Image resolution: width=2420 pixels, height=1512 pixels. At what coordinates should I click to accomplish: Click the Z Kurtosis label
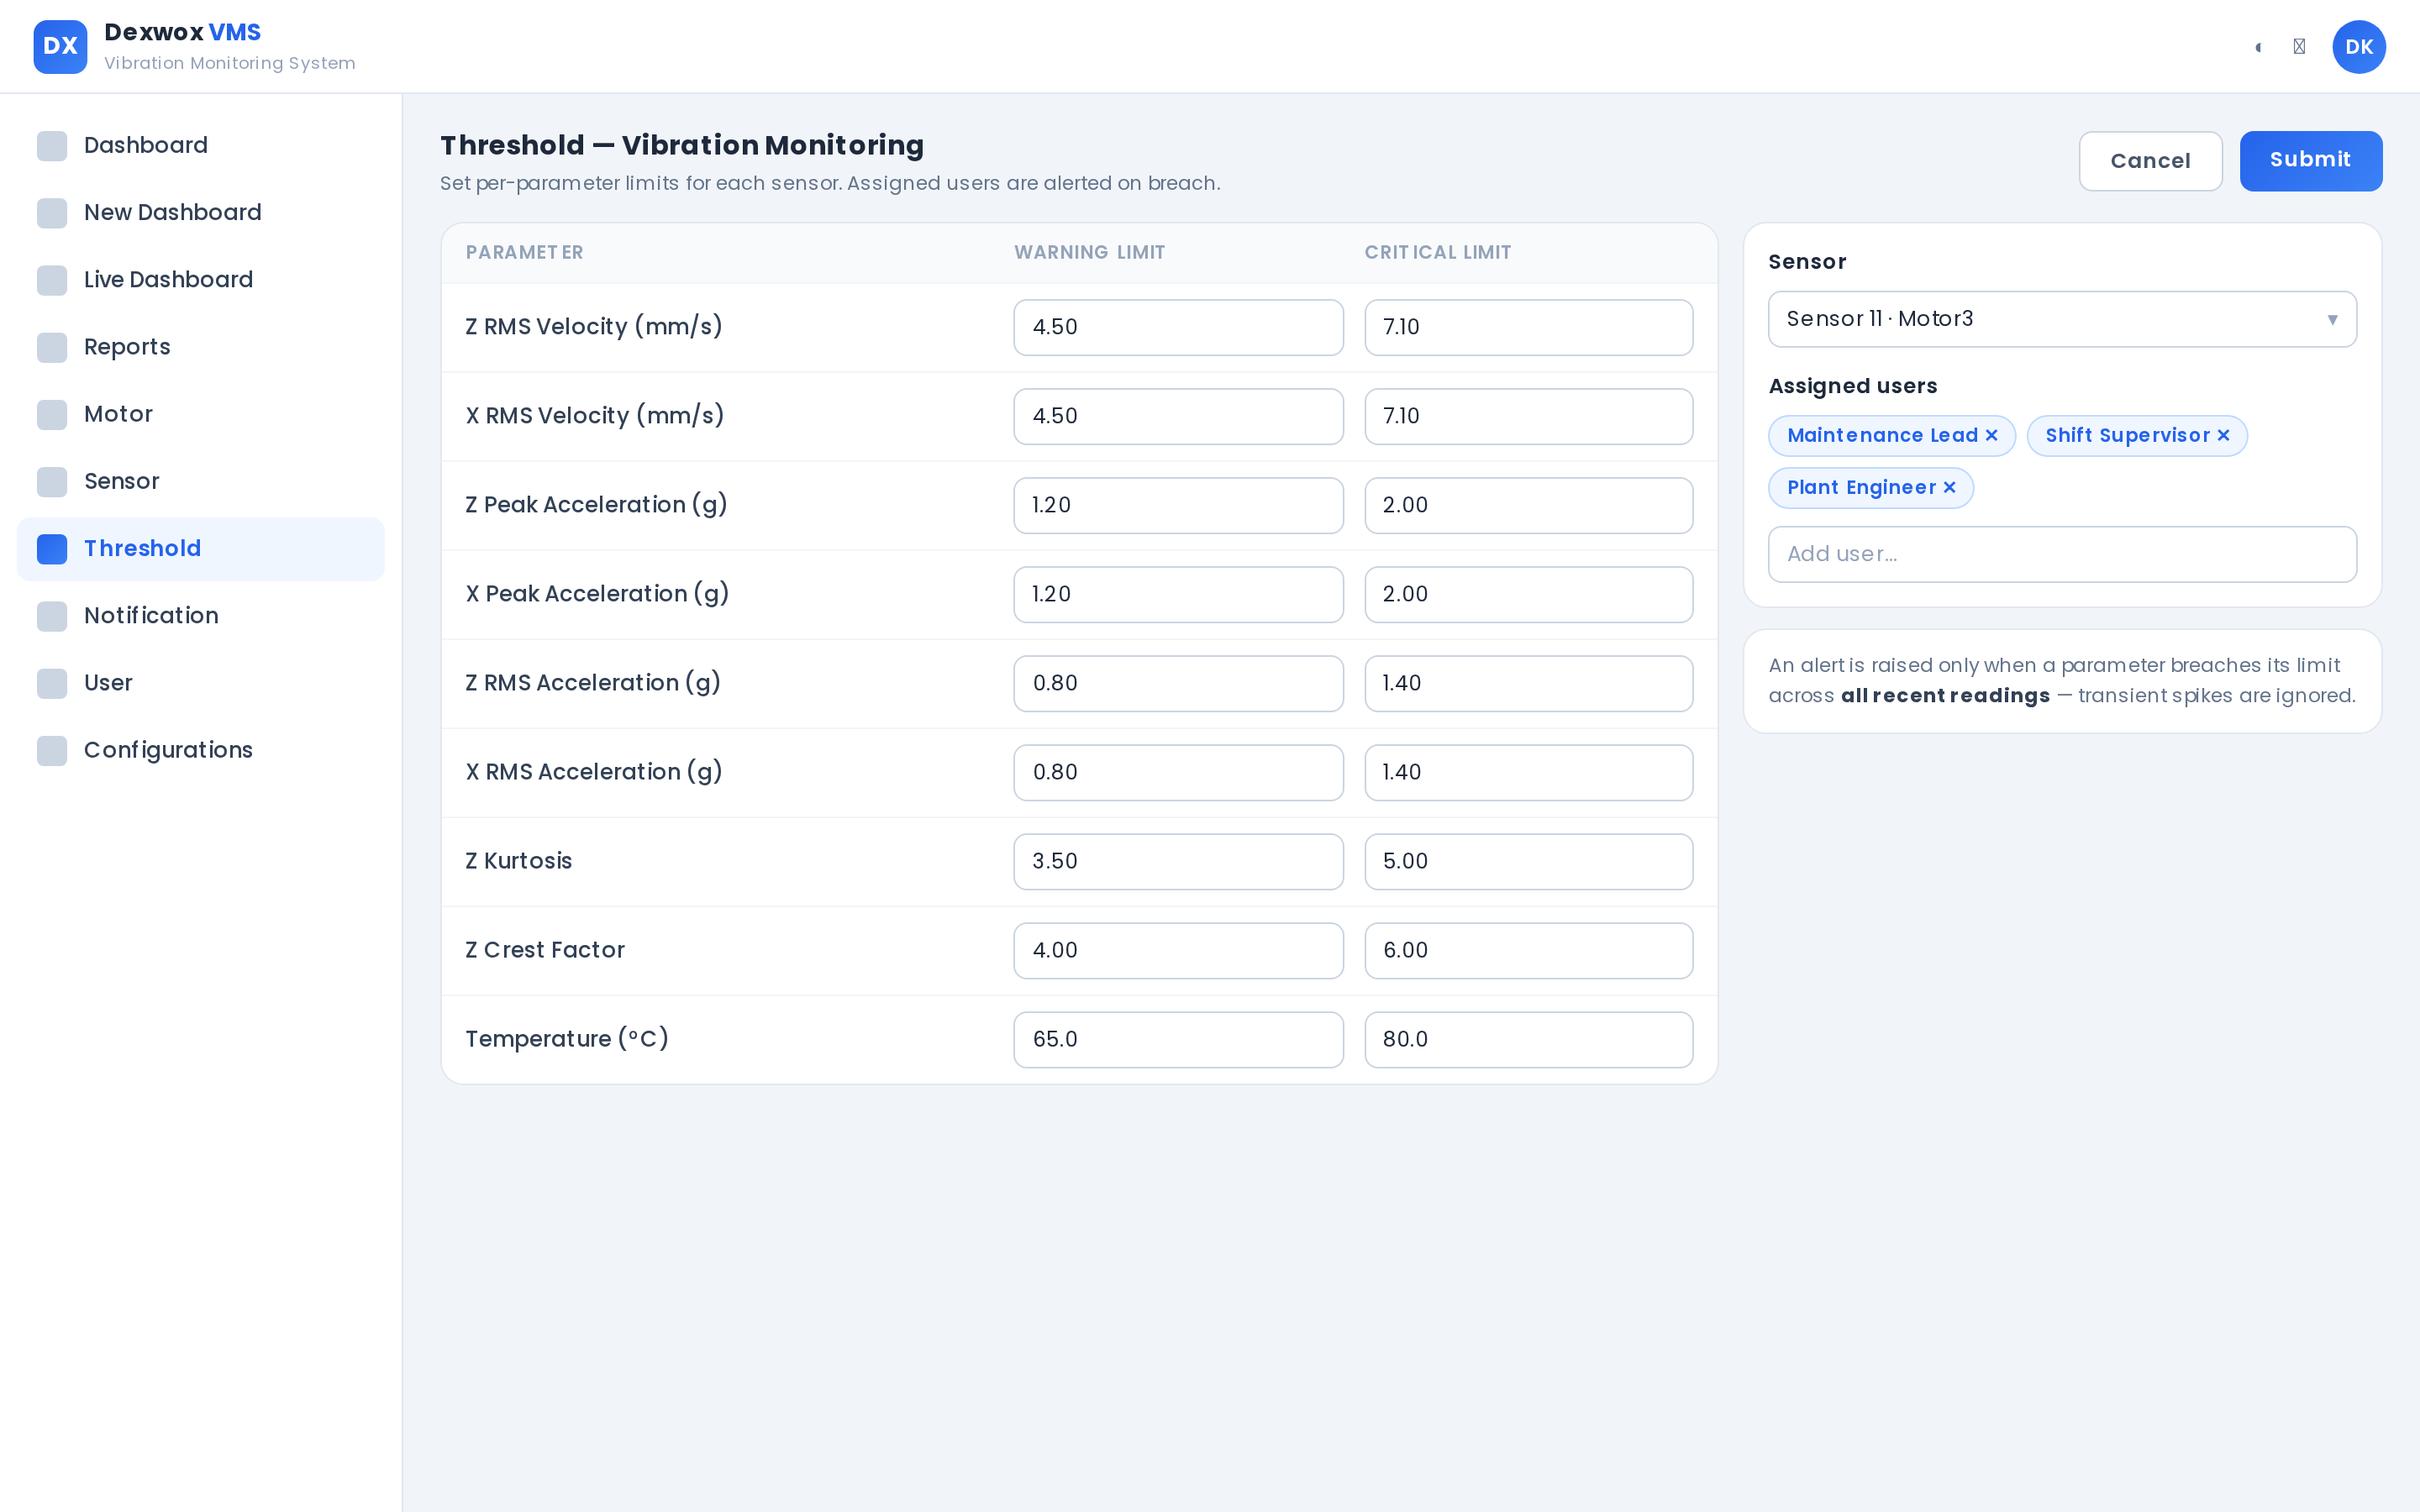(518, 861)
